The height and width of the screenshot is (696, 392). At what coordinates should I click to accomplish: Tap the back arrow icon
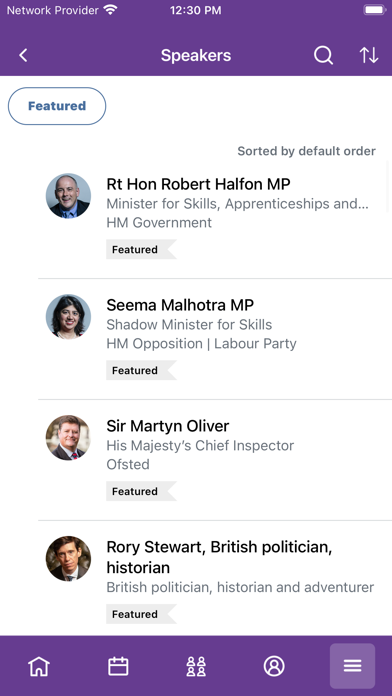23,55
